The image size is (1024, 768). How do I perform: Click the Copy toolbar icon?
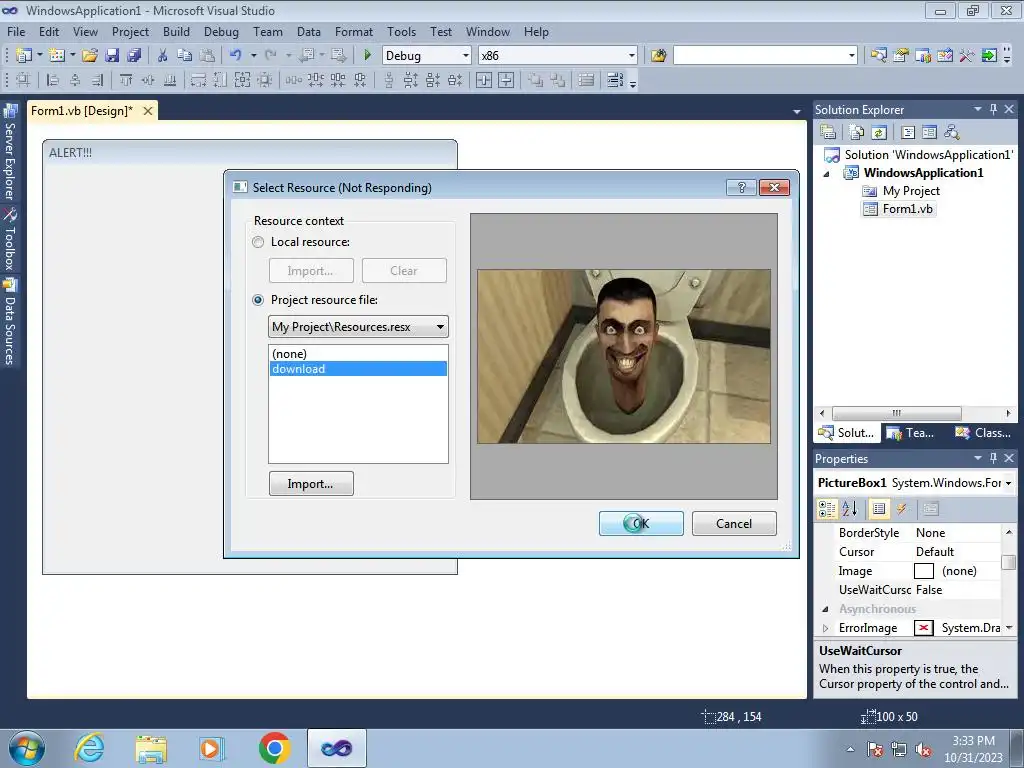point(185,56)
